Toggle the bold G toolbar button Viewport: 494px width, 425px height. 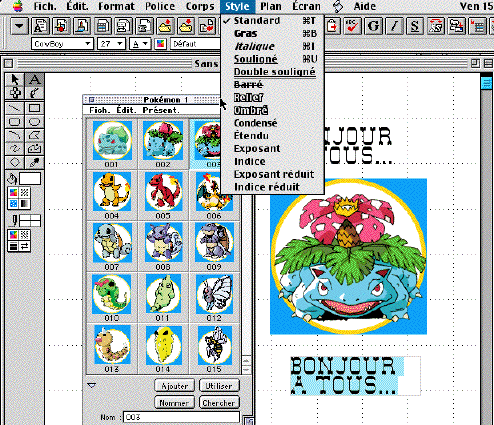(373, 26)
